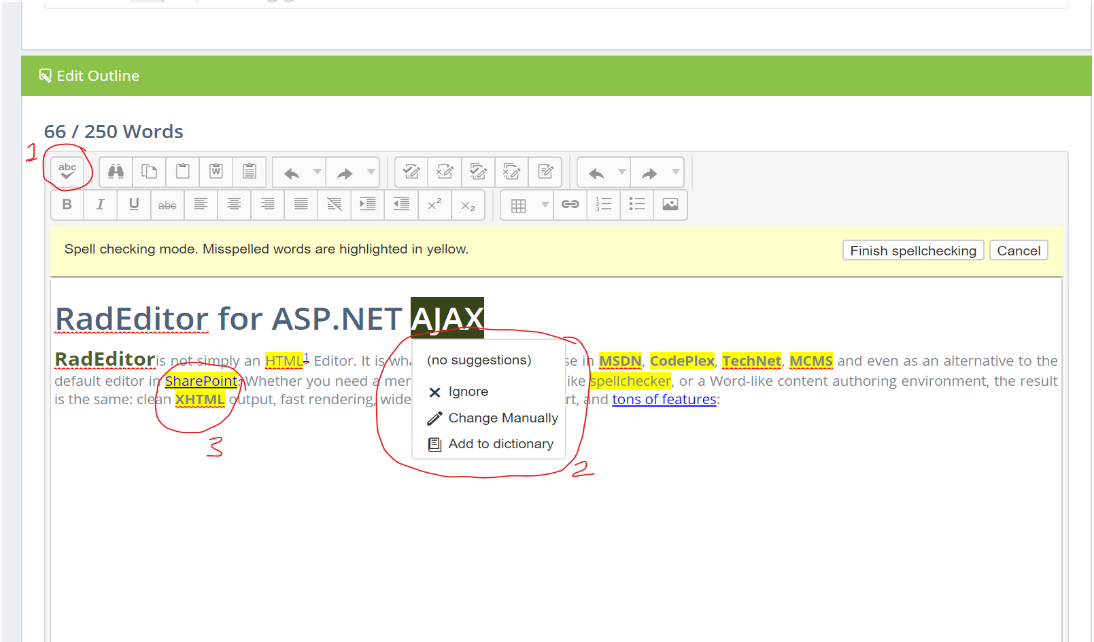Toggle strikethrough formatting
1094x642 pixels.
(x=167, y=205)
